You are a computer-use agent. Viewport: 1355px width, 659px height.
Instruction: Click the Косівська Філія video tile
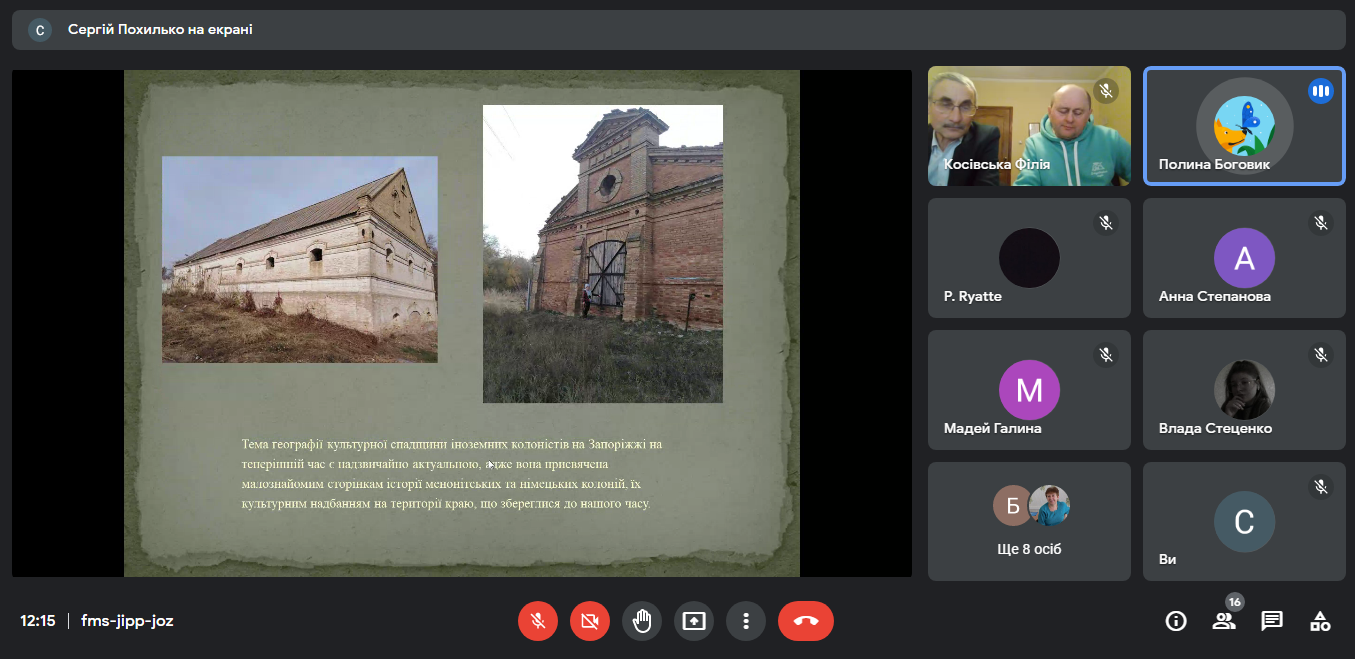pyautogui.click(x=1029, y=126)
